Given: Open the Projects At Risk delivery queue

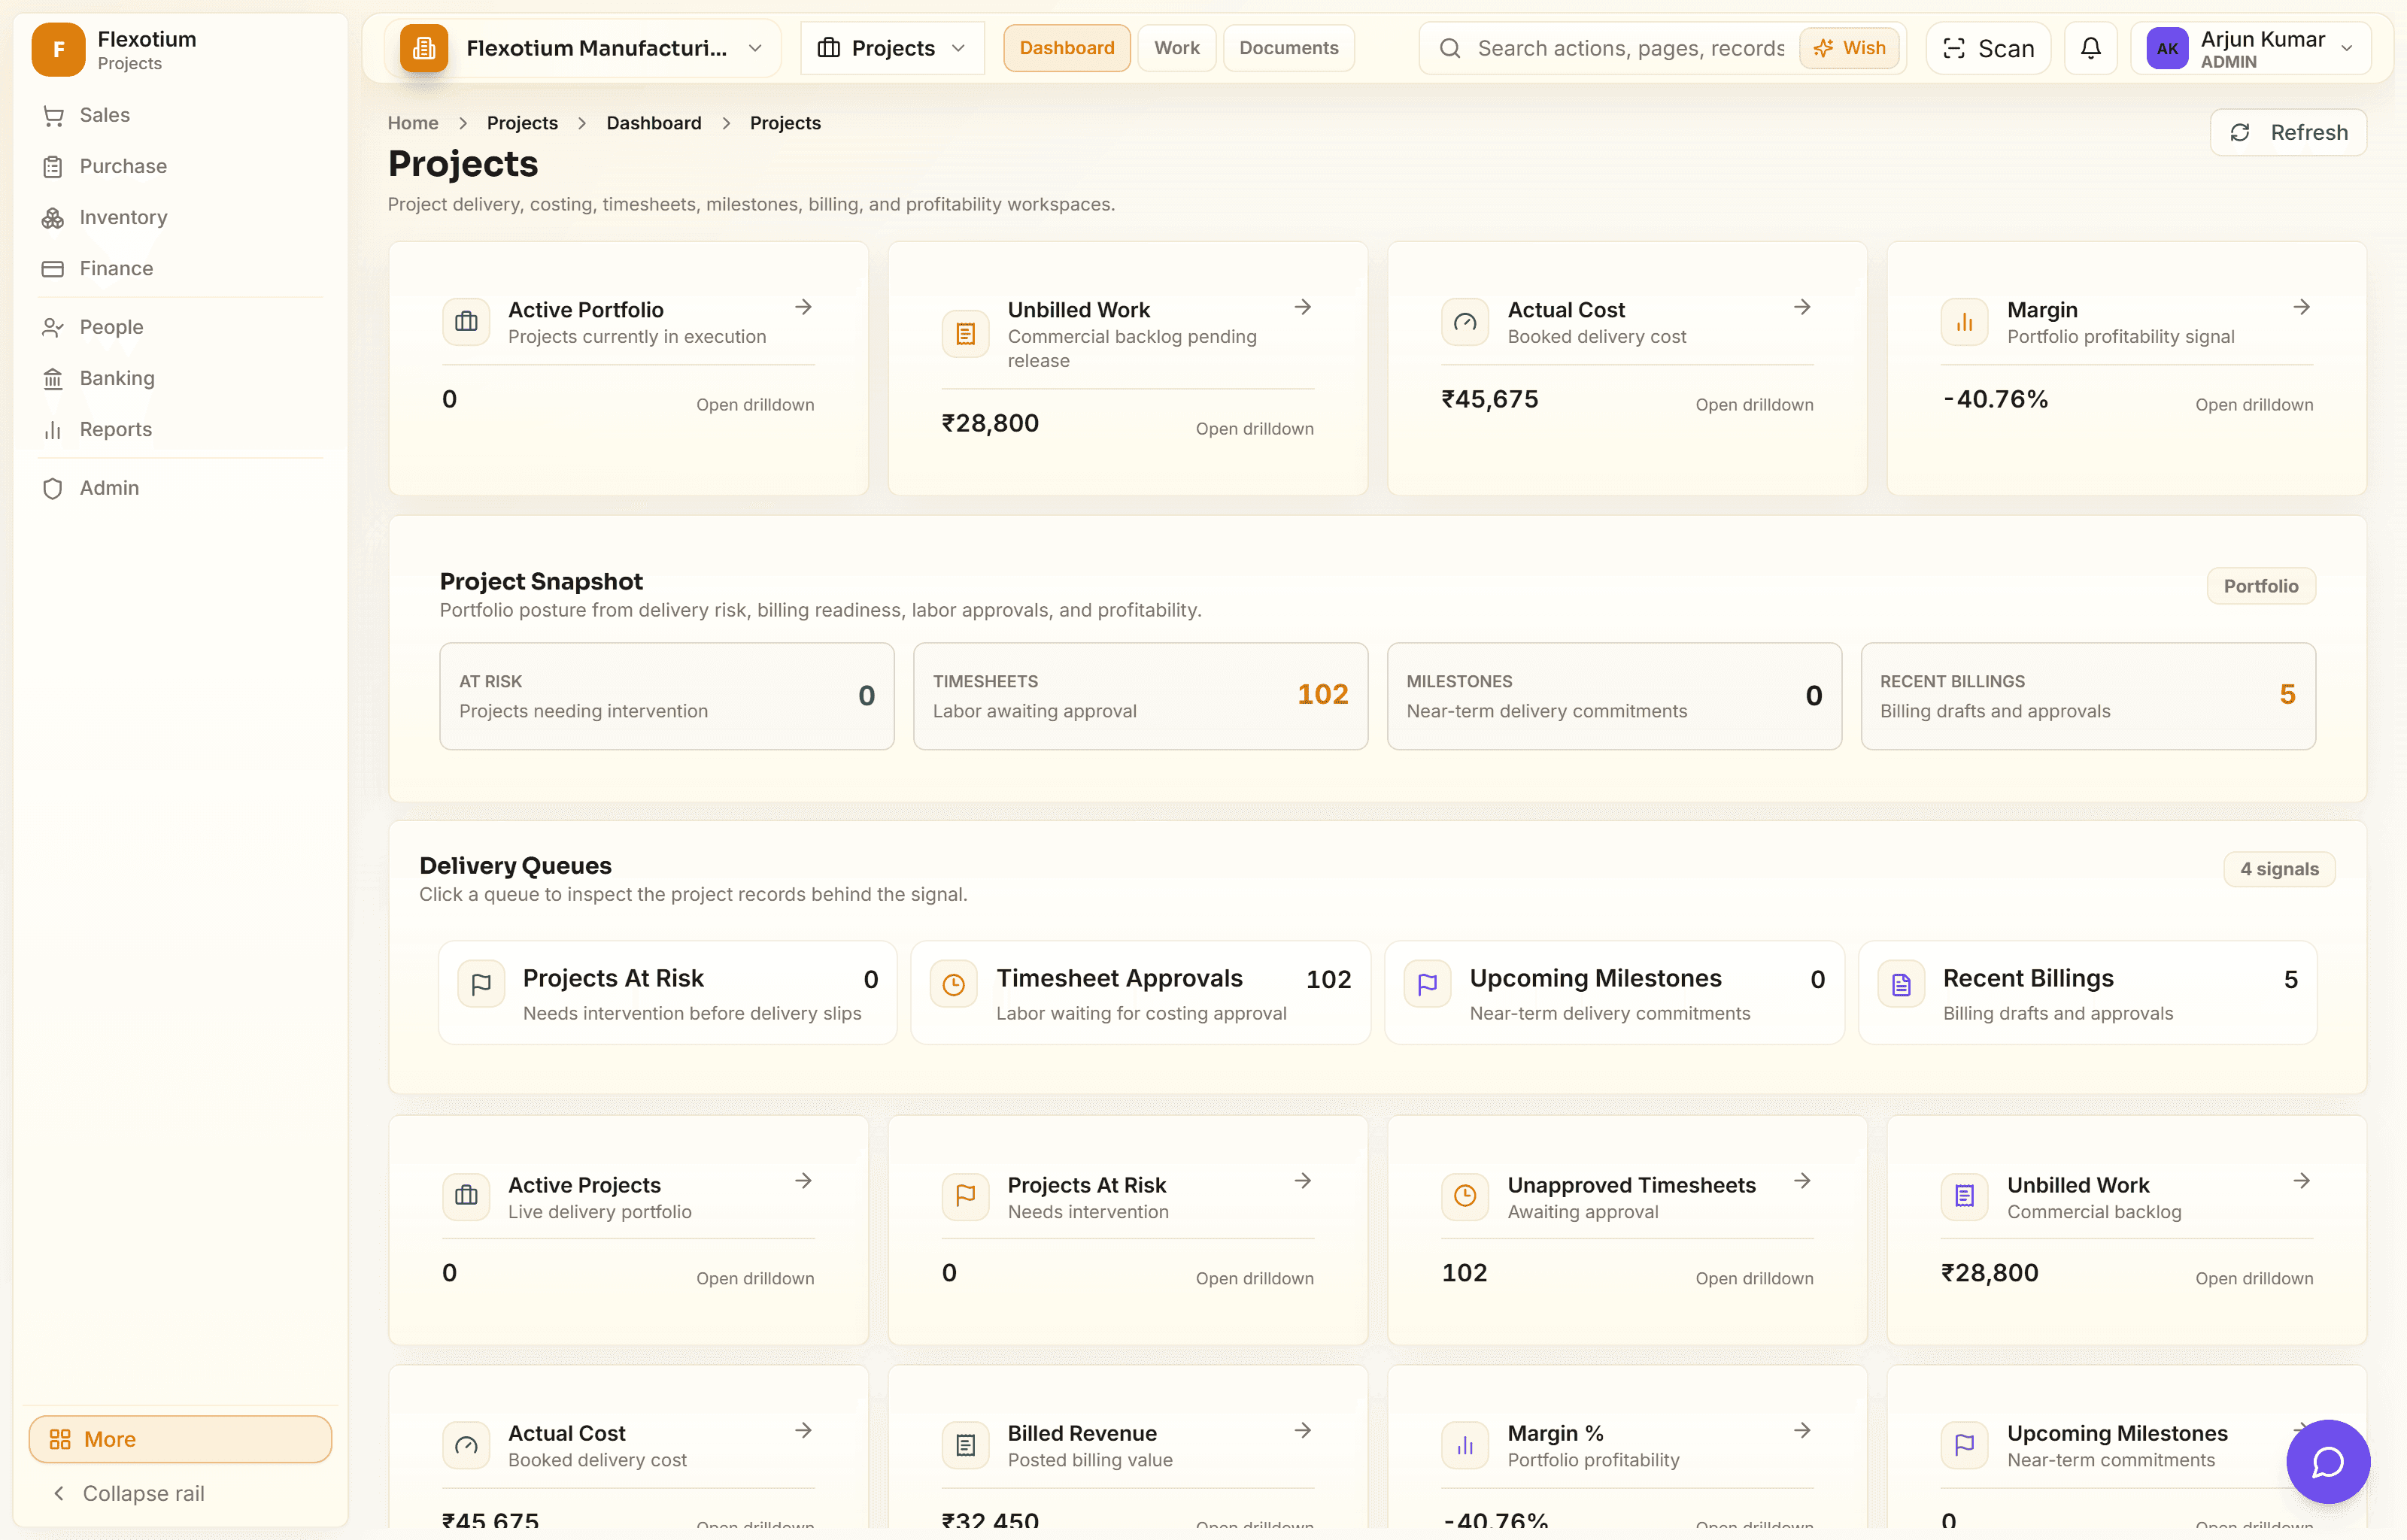Looking at the screenshot, I should [667, 993].
